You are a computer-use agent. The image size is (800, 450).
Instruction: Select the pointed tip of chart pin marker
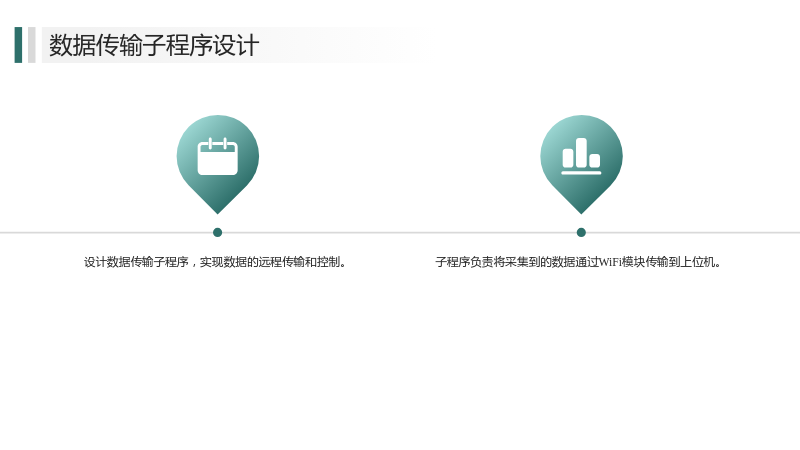581,211
